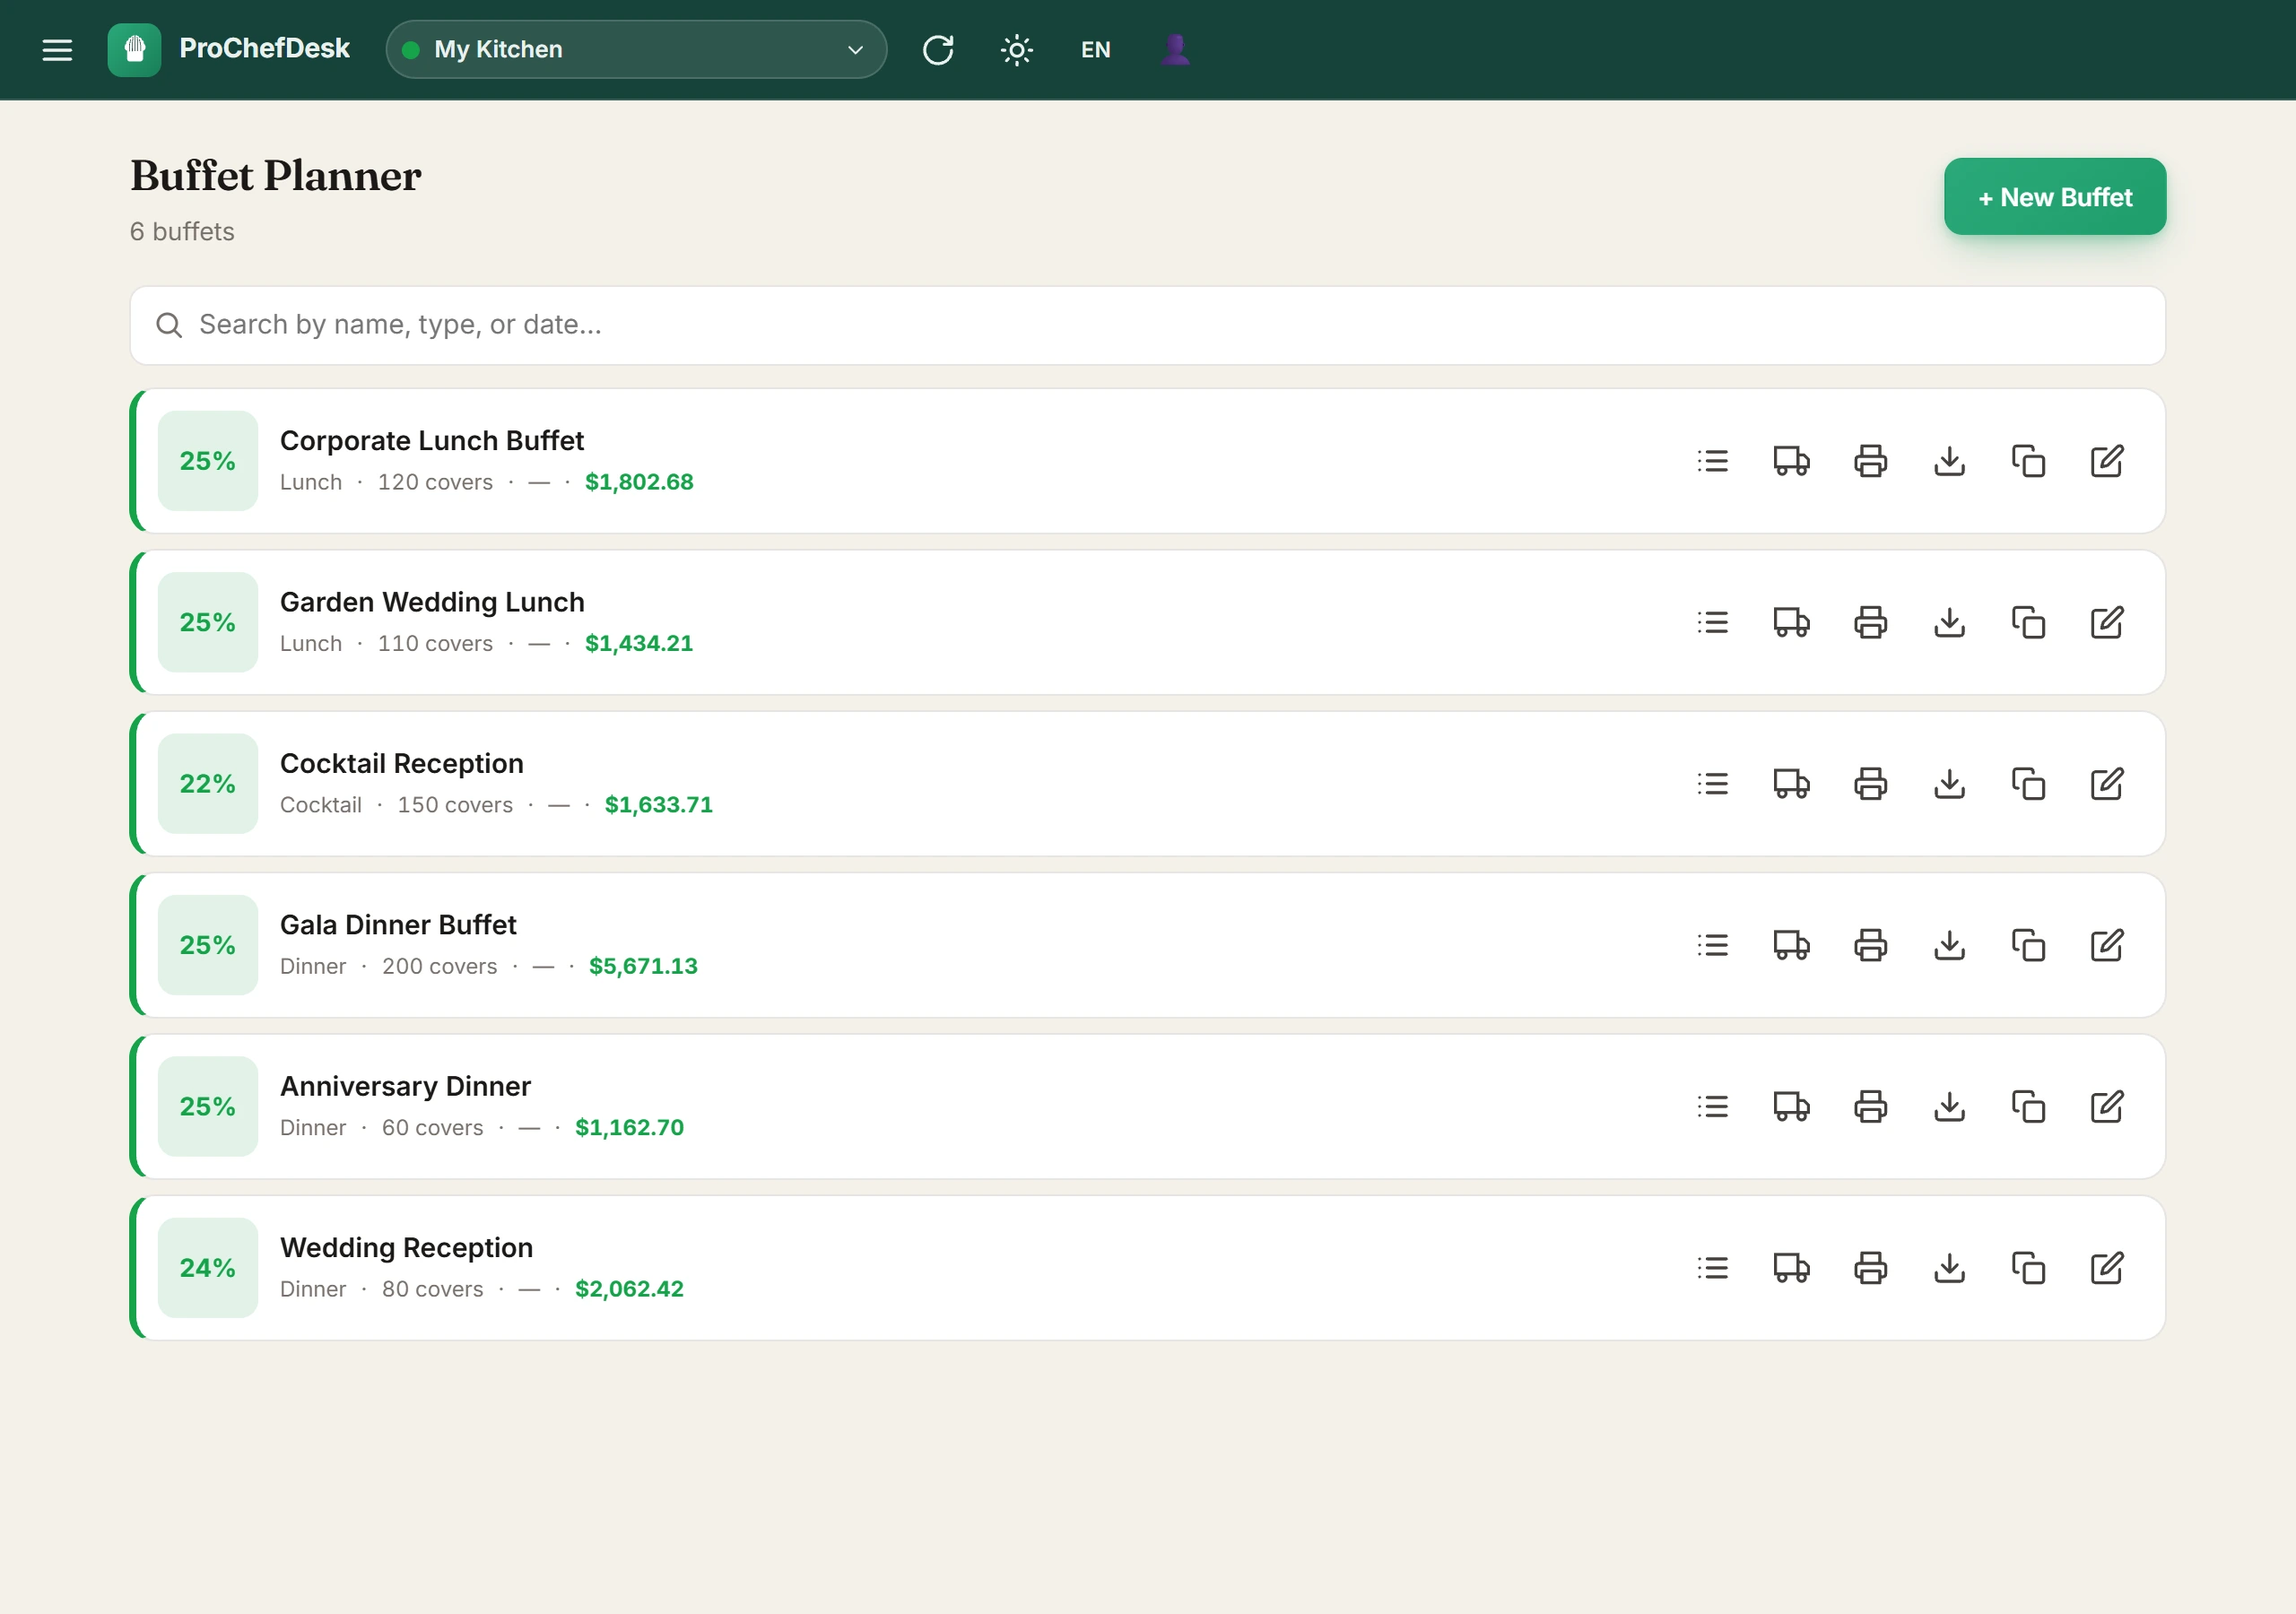Image resolution: width=2296 pixels, height=1614 pixels.
Task: Click the ProChefDesk brand name
Action: pos(264,49)
